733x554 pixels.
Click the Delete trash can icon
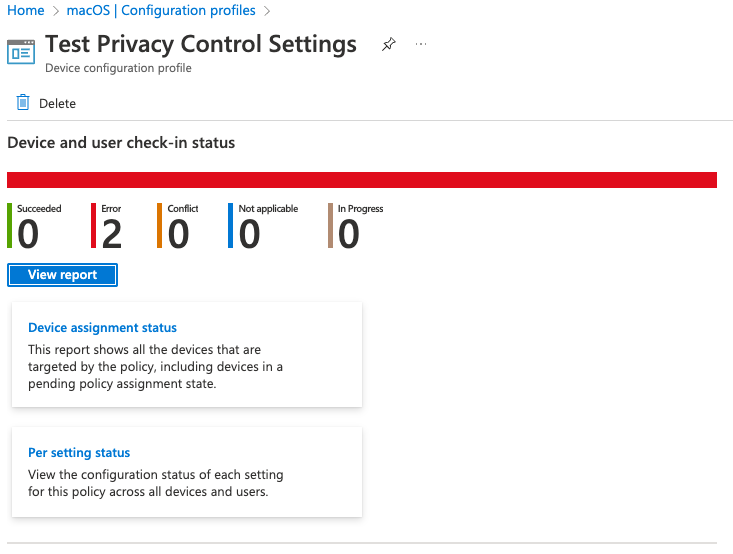[x=23, y=103]
